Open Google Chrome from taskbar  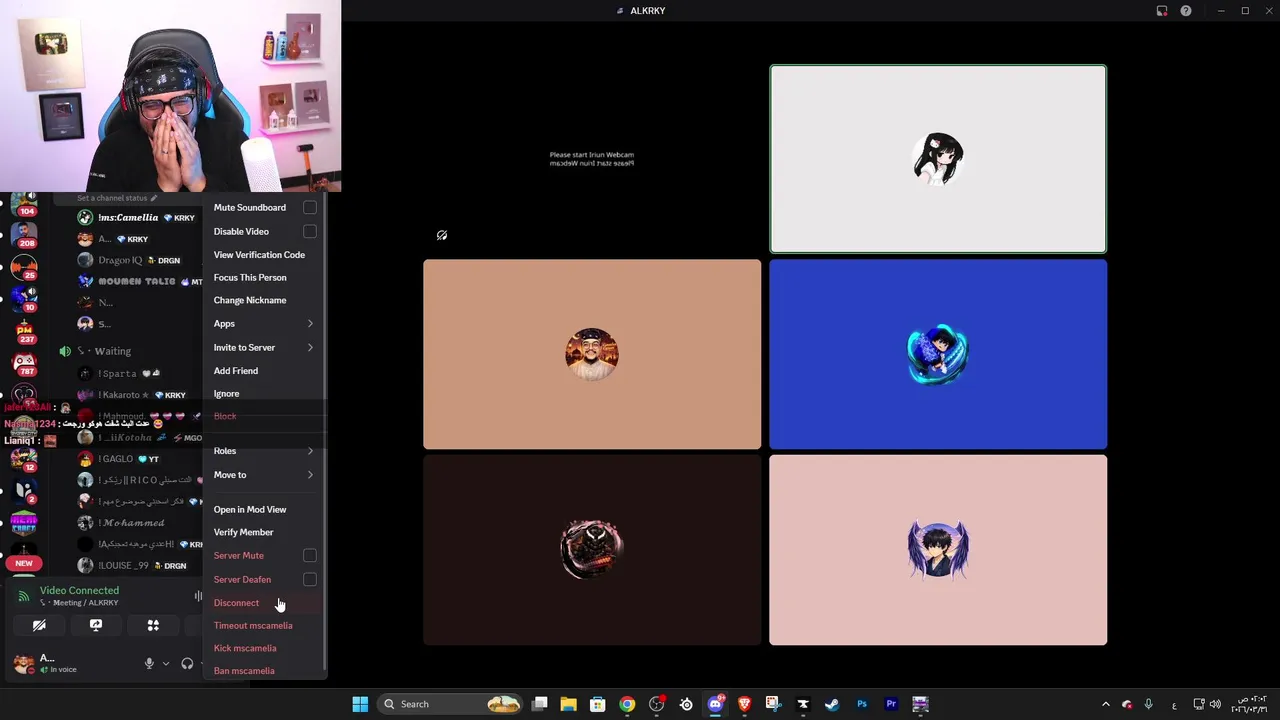tap(627, 704)
